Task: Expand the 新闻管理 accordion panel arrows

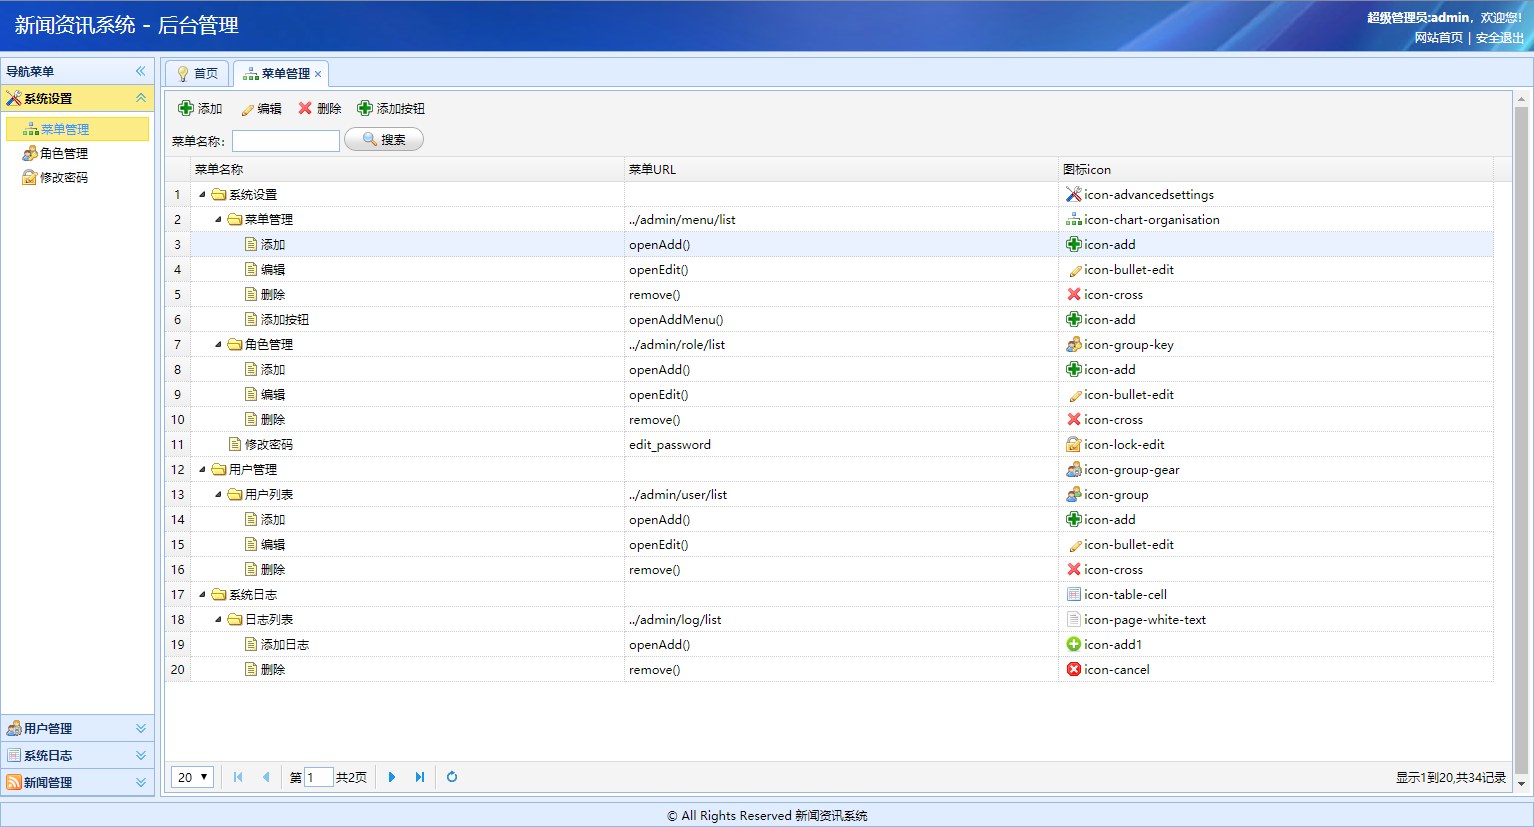Action: point(141,782)
